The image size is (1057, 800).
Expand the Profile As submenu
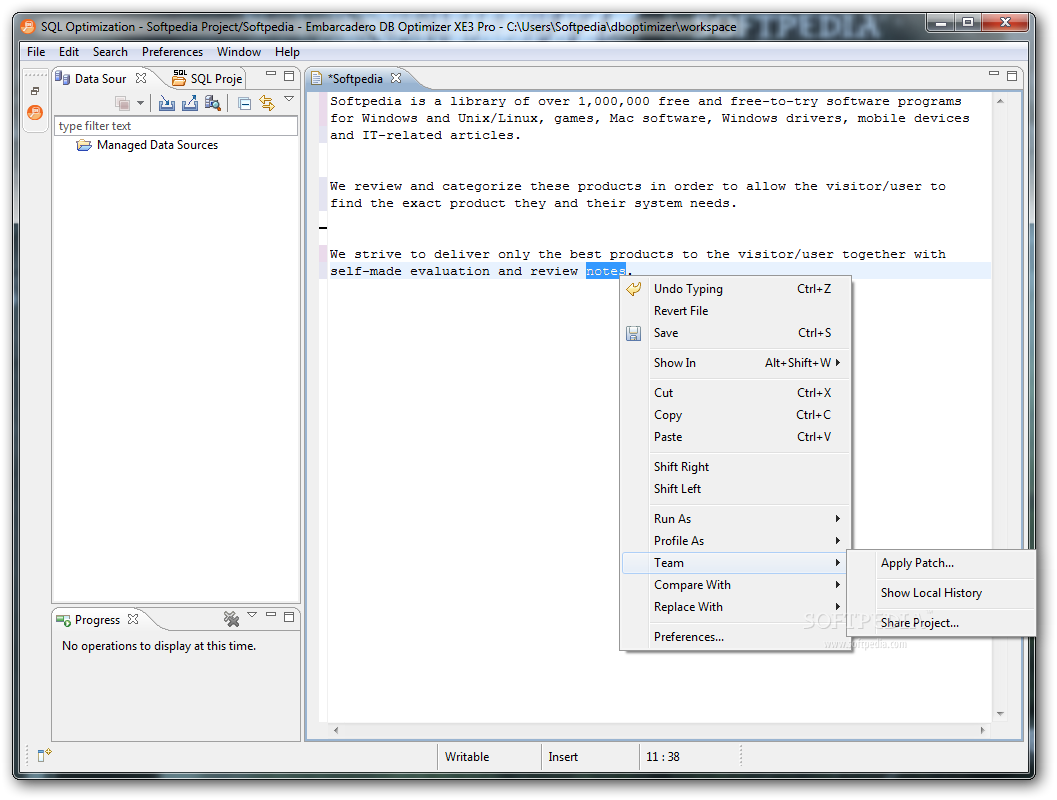(x=736, y=541)
